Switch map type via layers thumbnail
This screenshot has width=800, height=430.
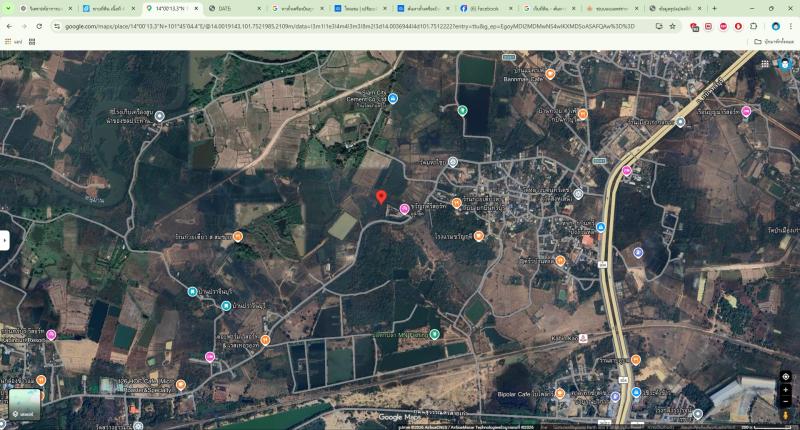point(24,404)
